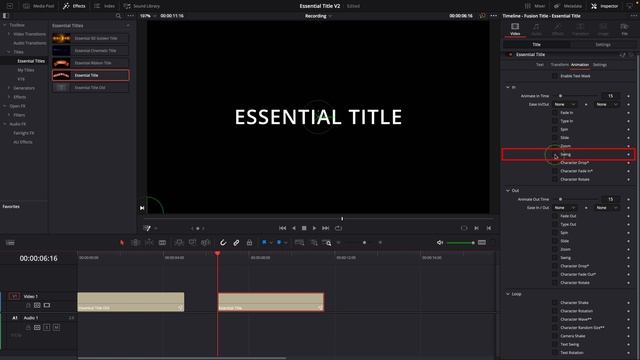Open viewer zoom percentage dropdown
The height and width of the screenshot is (360, 640).
[x=147, y=16]
